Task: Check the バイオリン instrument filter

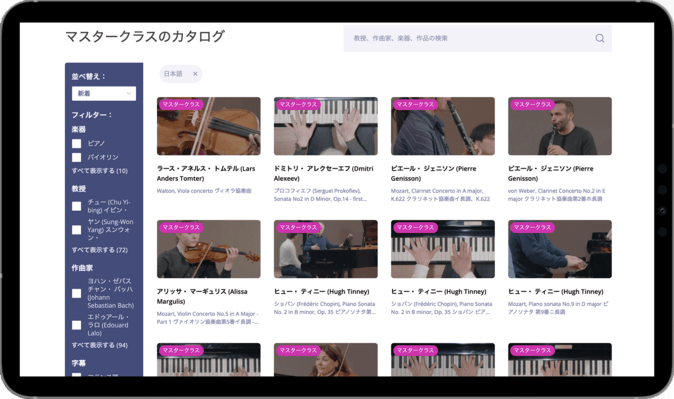Action: point(77,157)
